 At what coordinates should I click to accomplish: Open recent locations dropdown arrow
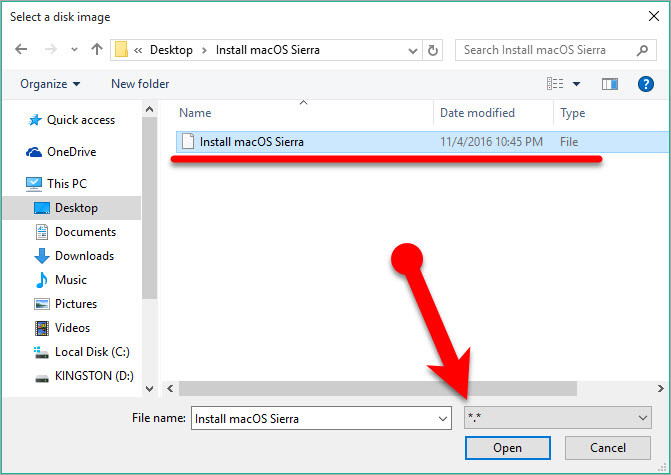coord(74,50)
